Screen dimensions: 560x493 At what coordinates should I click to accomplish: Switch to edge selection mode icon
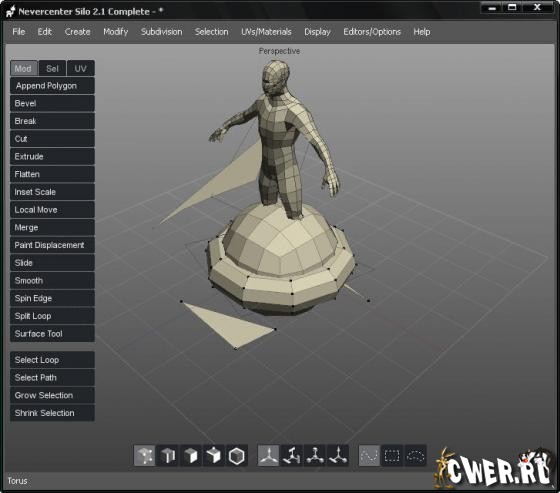(168, 455)
